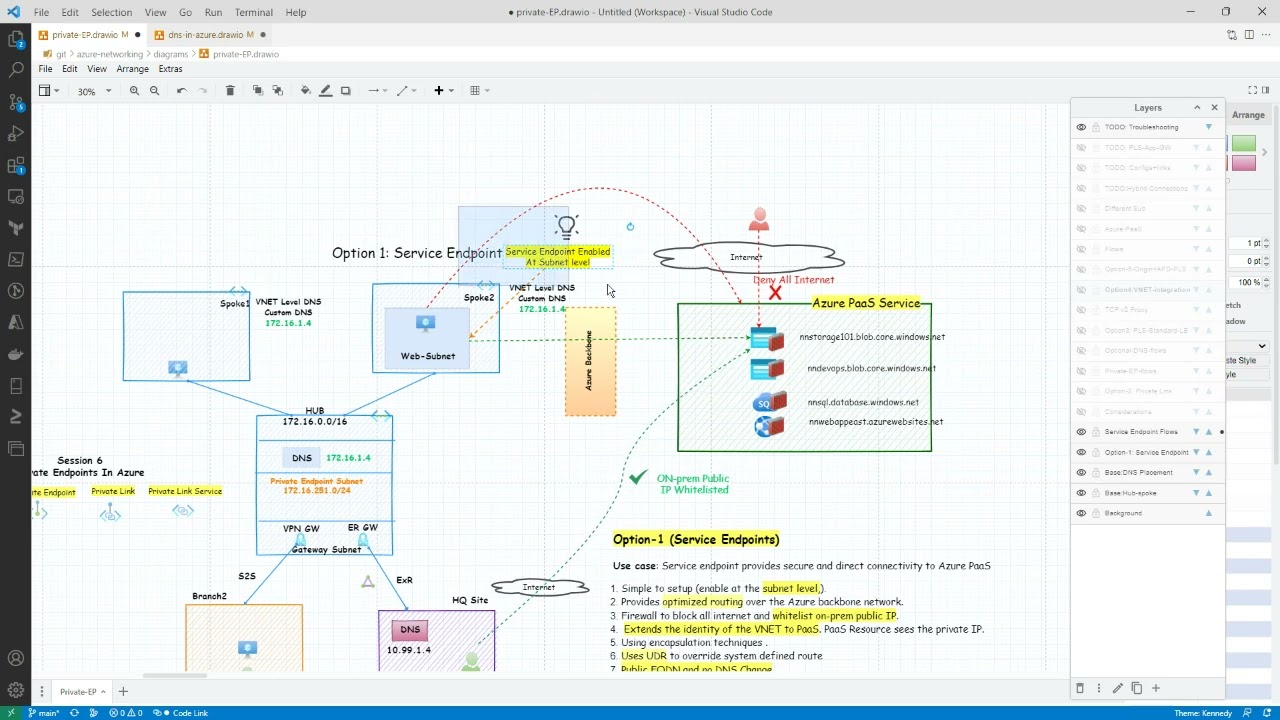Open Run and Debug view

click(x=15, y=134)
